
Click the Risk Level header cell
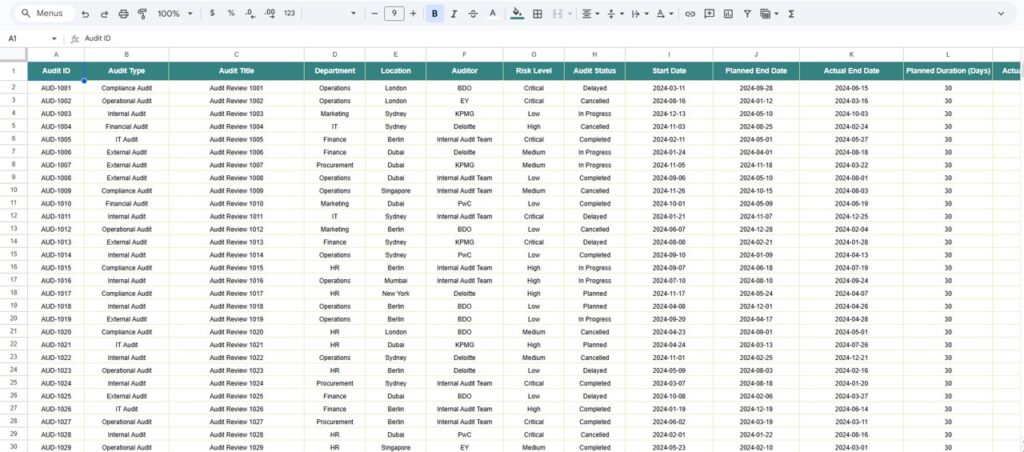534,71
